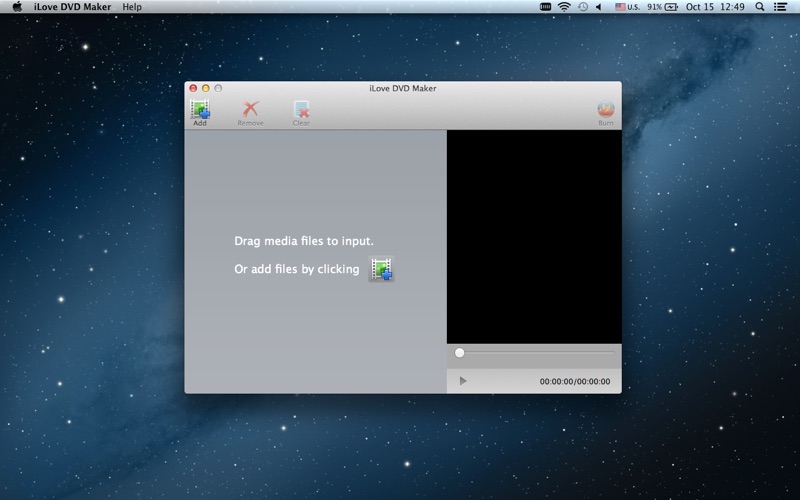
Task: Open Spotlight search magnifier icon
Action: pyautogui.click(x=760, y=7)
